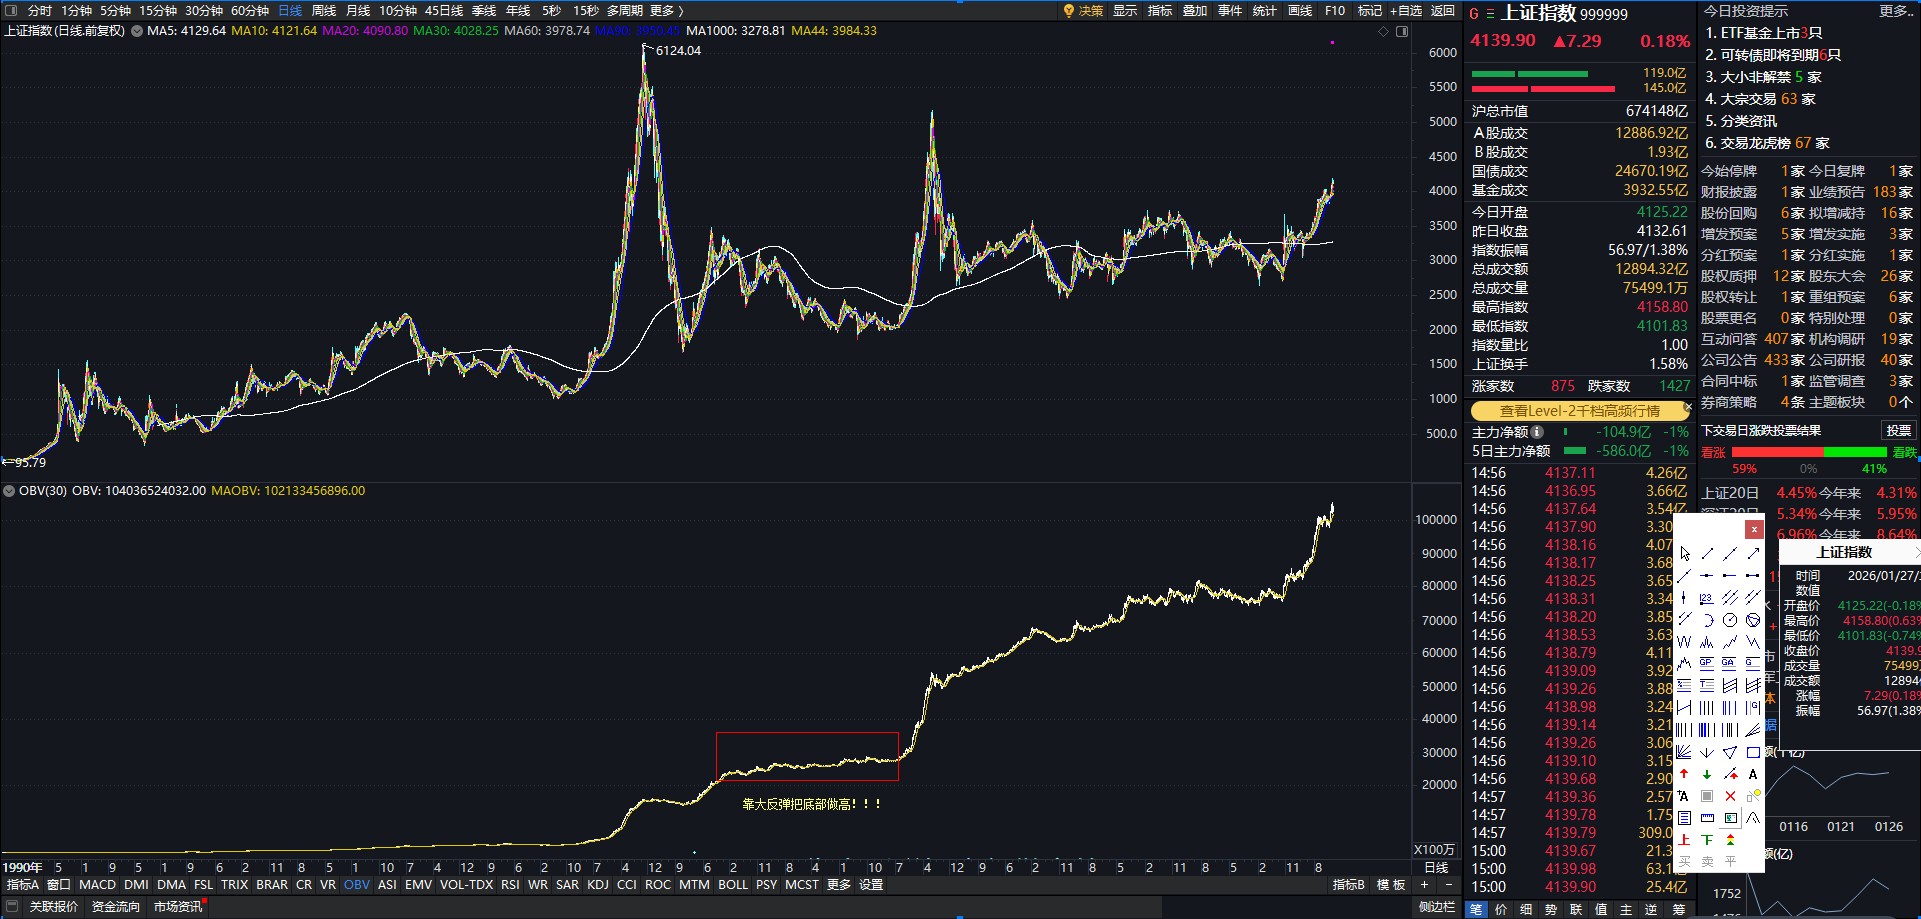Close the drawing tools palette
The width and height of the screenshot is (1921, 919).
point(1754,530)
